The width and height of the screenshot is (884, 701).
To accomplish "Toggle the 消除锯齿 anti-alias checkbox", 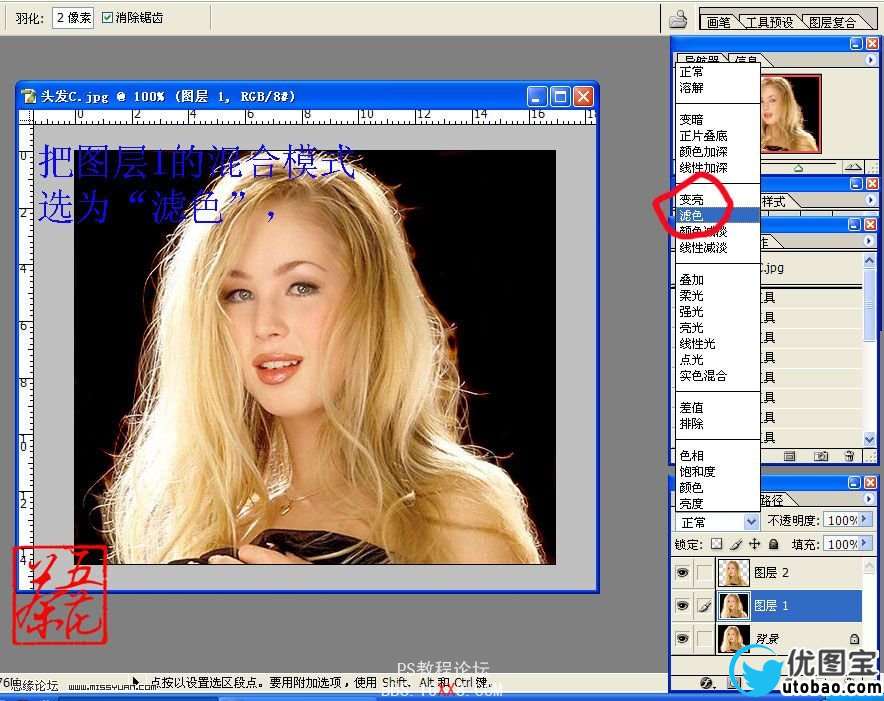I will (x=107, y=17).
